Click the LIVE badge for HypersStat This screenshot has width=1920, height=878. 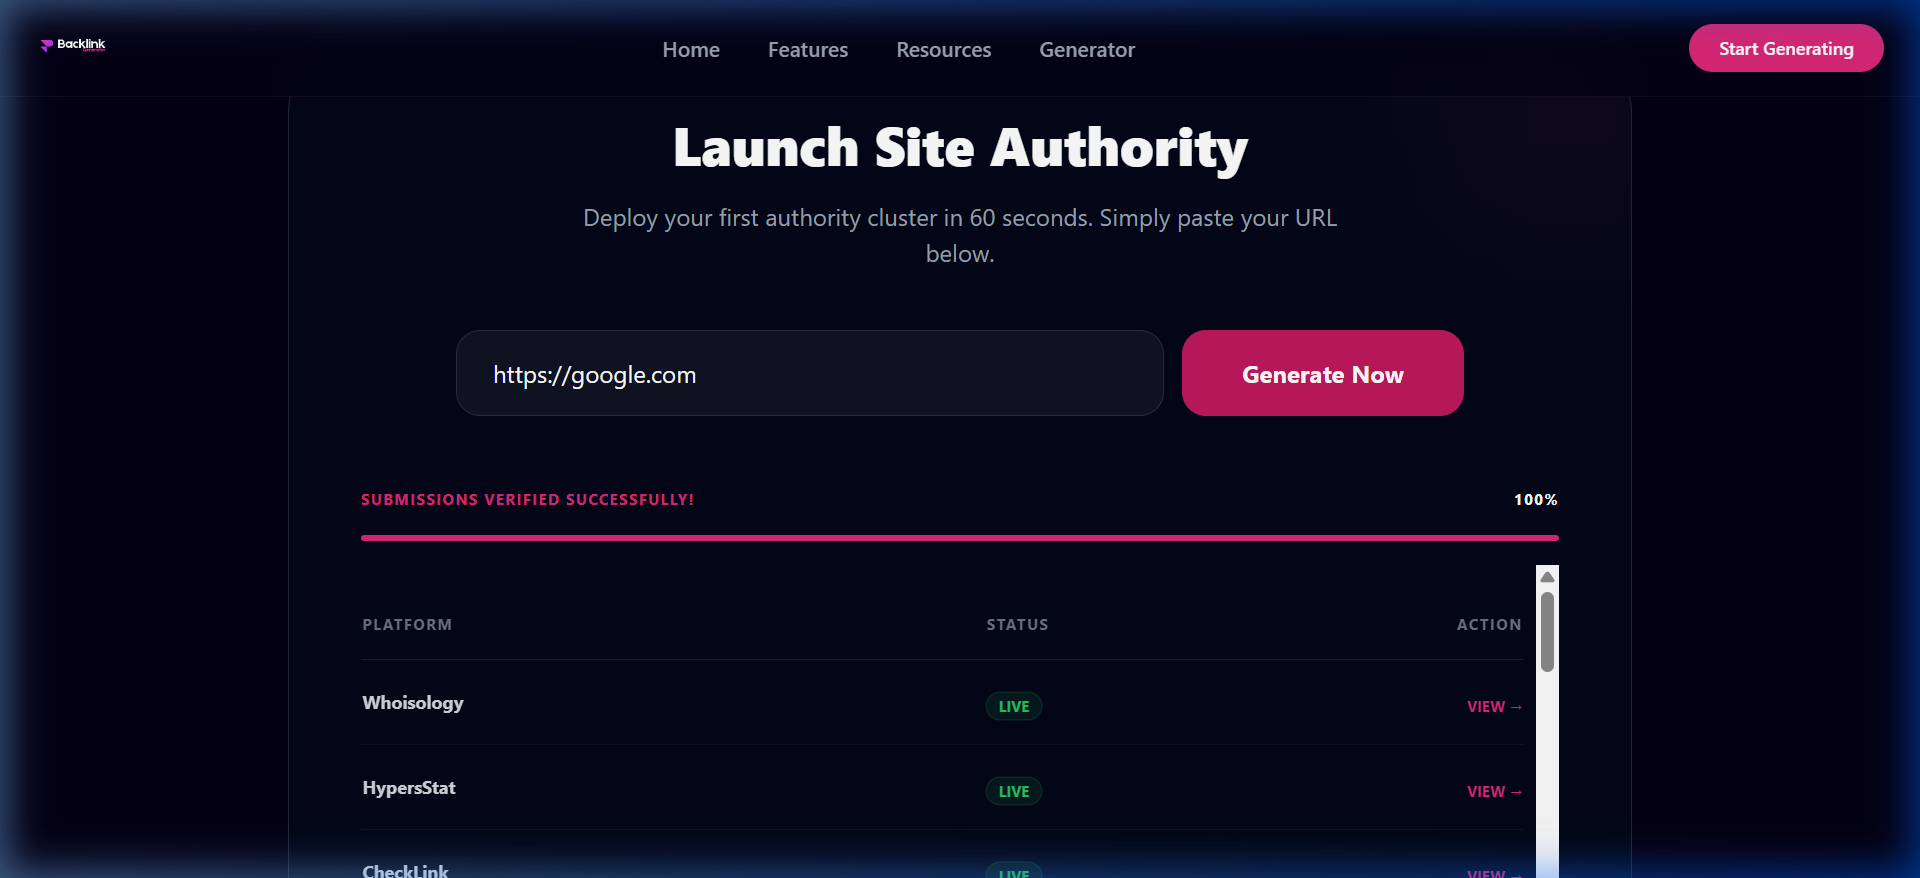tap(1013, 791)
